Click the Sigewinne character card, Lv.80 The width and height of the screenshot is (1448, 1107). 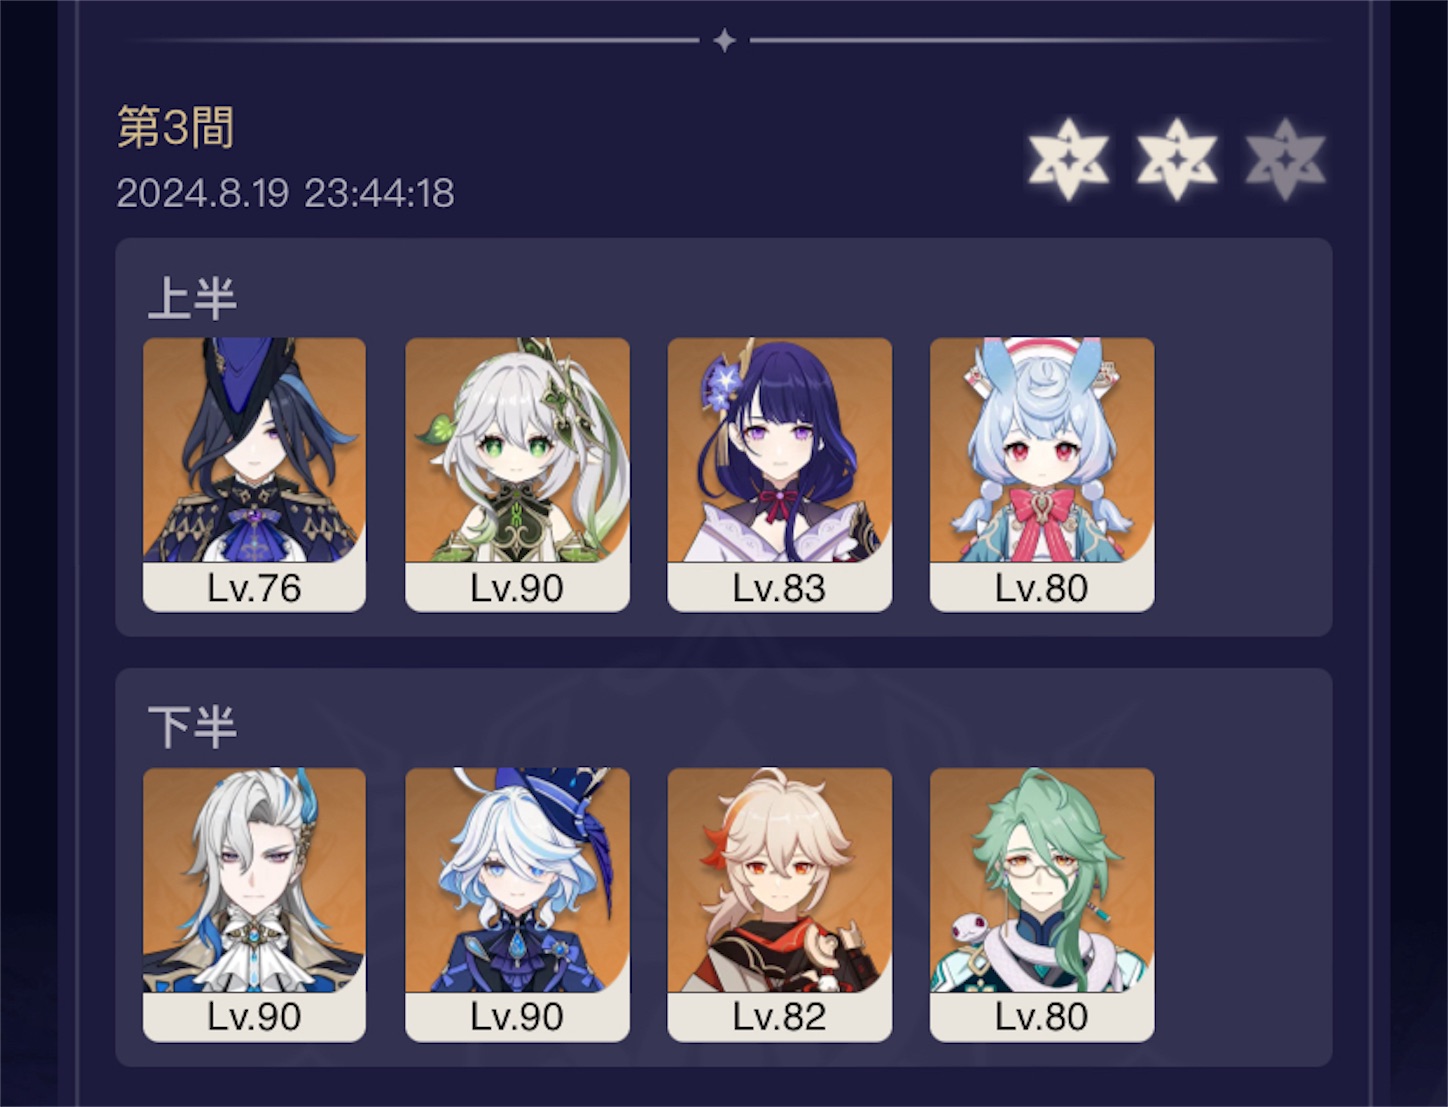point(1041,475)
